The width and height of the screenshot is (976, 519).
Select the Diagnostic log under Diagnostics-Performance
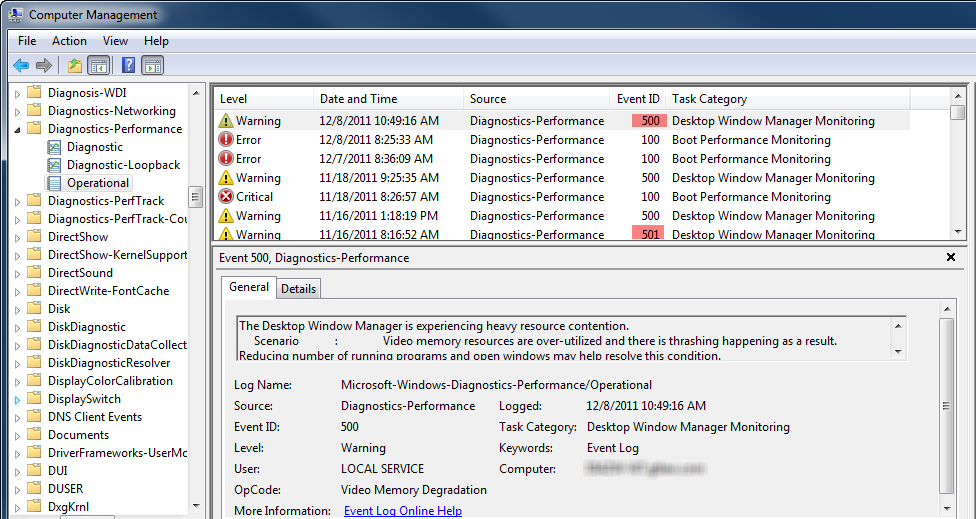click(95, 147)
